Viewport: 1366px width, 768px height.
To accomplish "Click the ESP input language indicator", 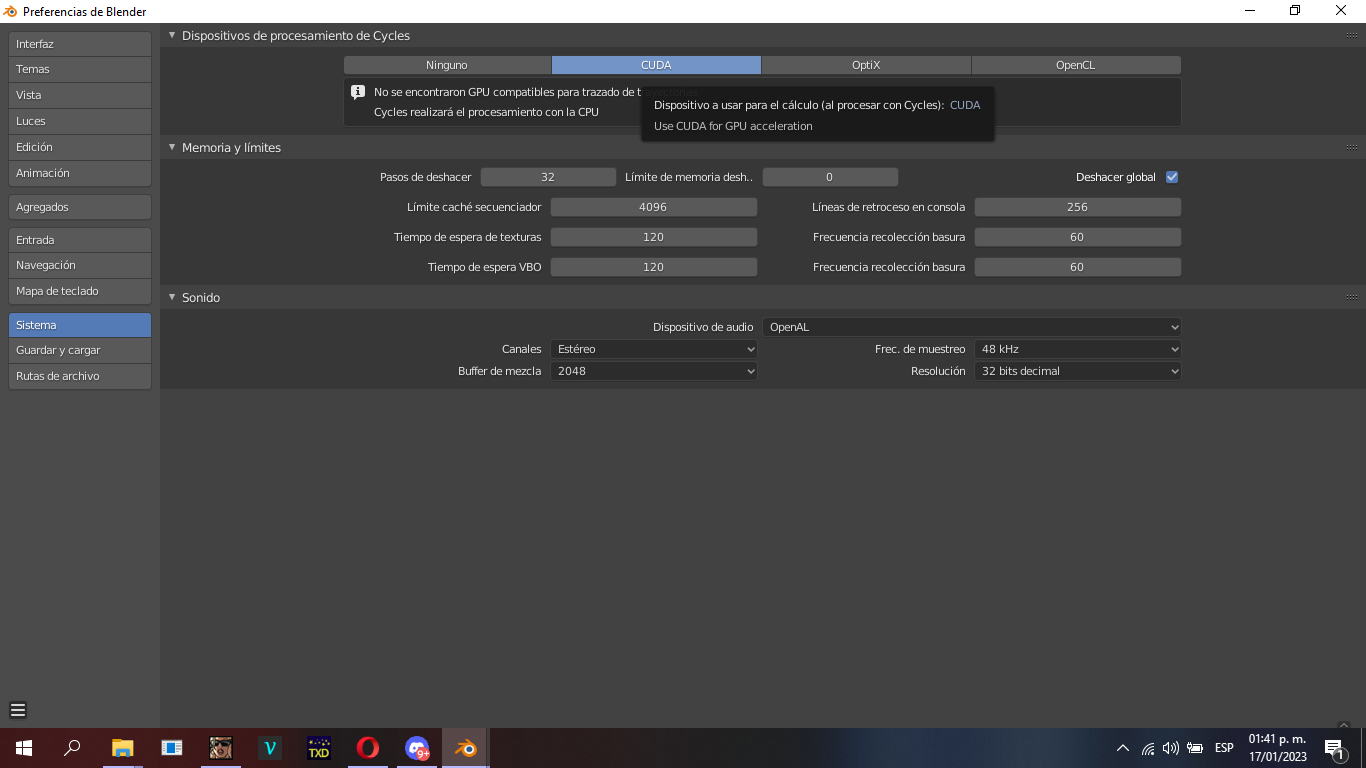I will pyautogui.click(x=1224, y=748).
